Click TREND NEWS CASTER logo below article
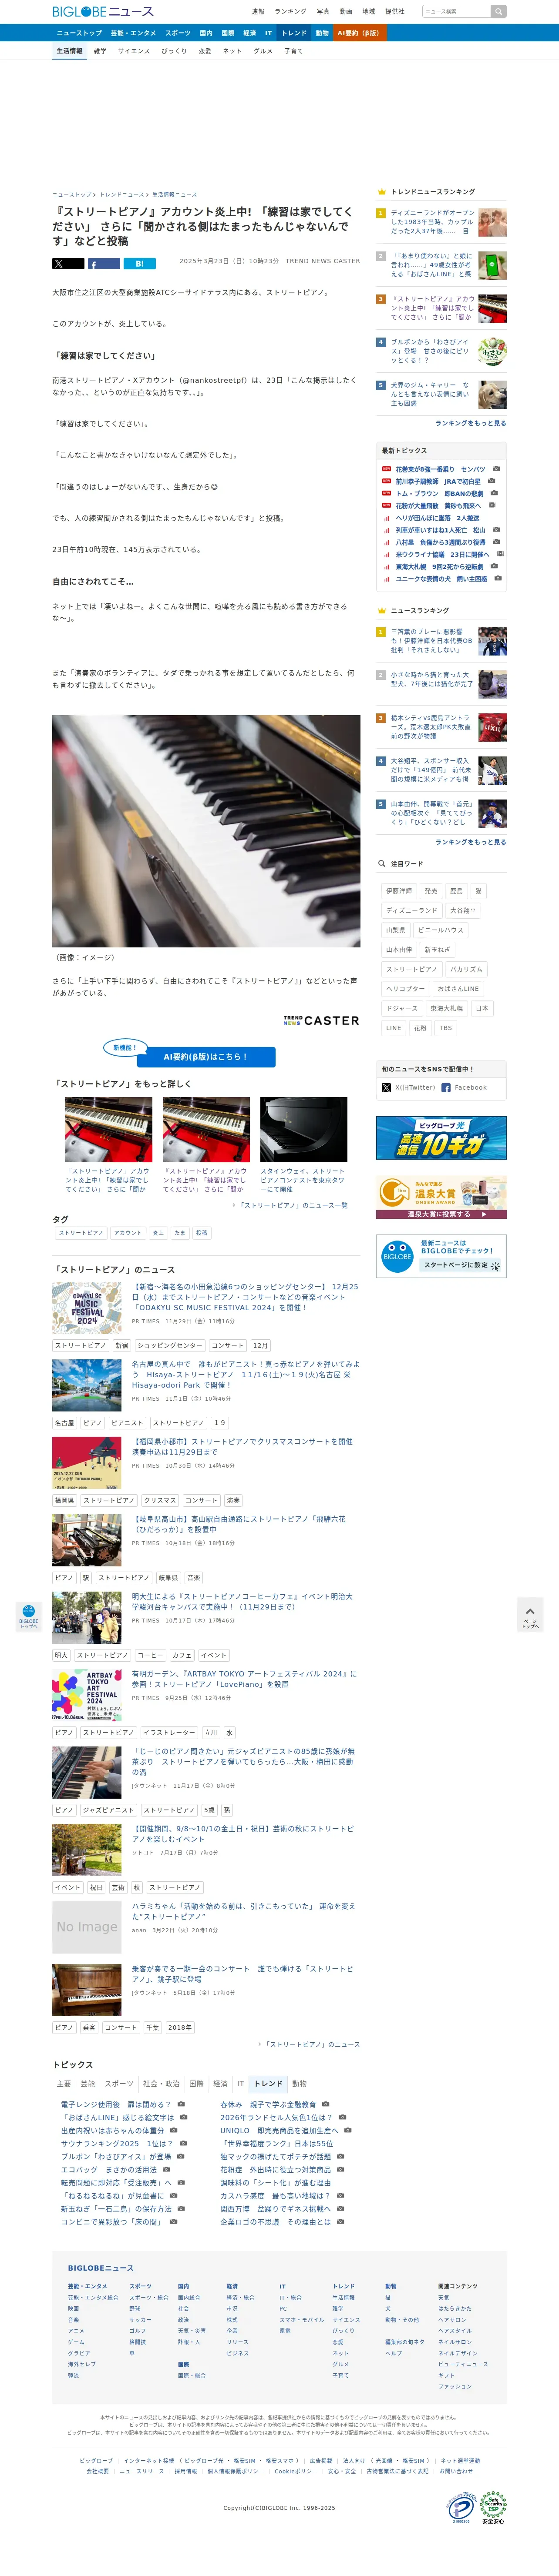This screenshot has width=559, height=2576. pos(321,1020)
